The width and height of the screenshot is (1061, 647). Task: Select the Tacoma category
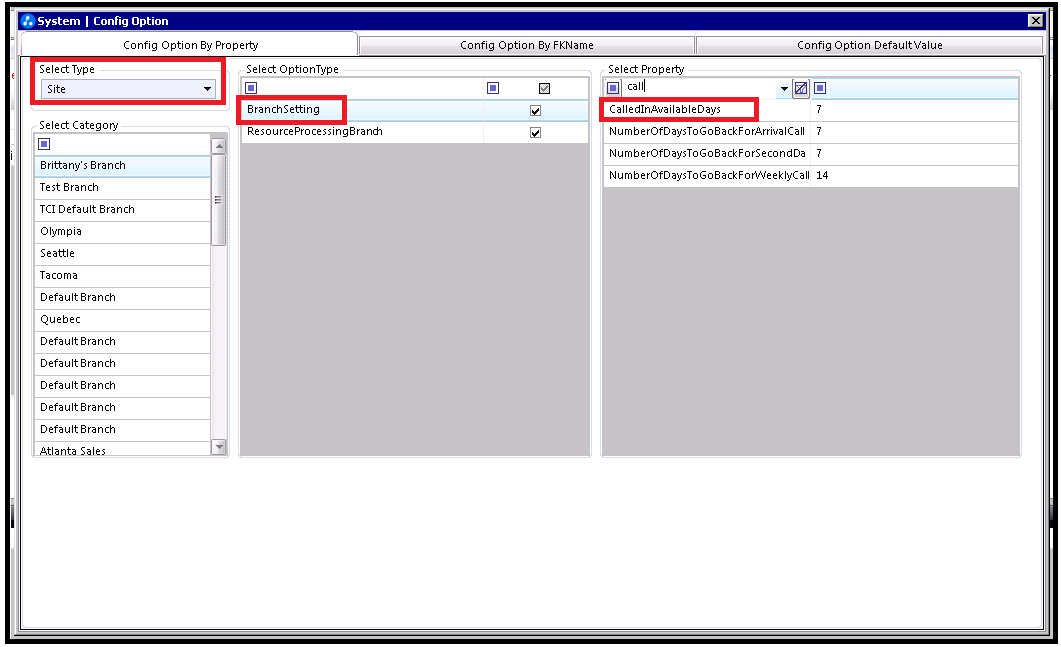(122, 275)
